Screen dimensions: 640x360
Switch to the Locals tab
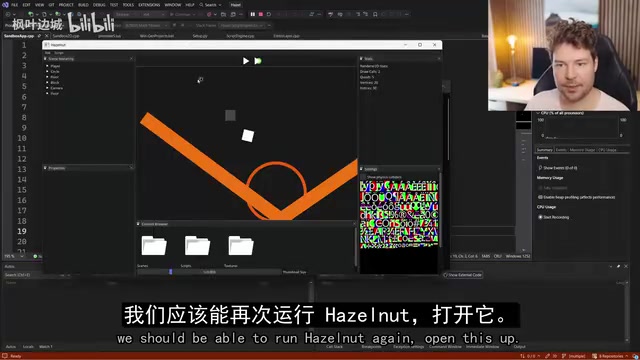pyautogui.click(x=28, y=347)
